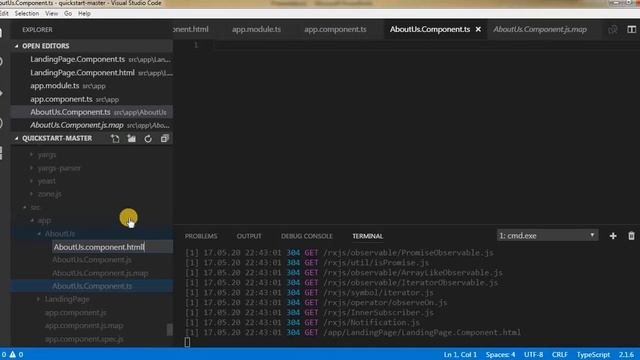The width and height of the screenshot is (640, 360).
Task: Click terminal line mentioning LandingPage.Component.html
Action: (353, 332)
